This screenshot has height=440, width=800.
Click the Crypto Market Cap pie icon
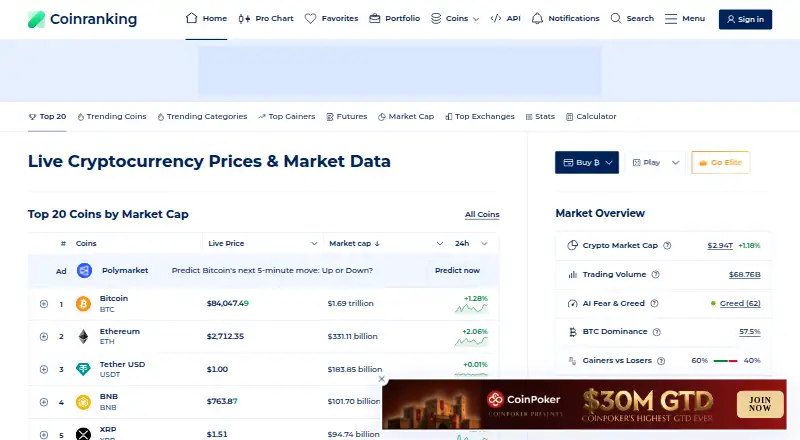click(x=572, y=245)
